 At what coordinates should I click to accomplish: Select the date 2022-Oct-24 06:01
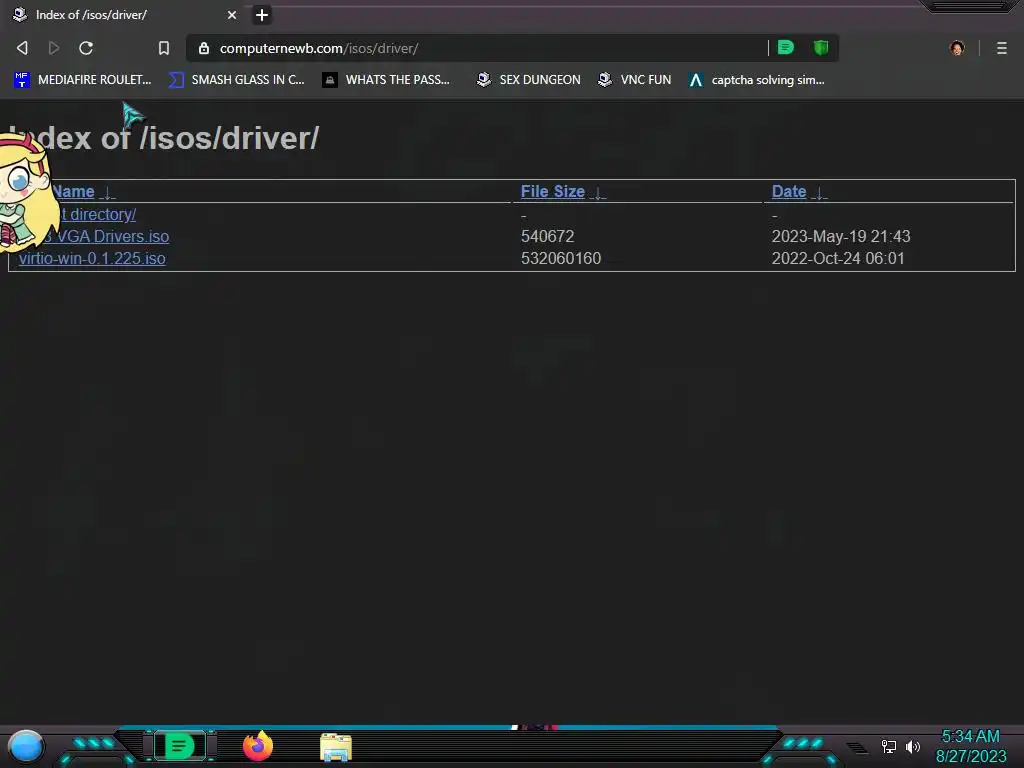coord(838,259)
